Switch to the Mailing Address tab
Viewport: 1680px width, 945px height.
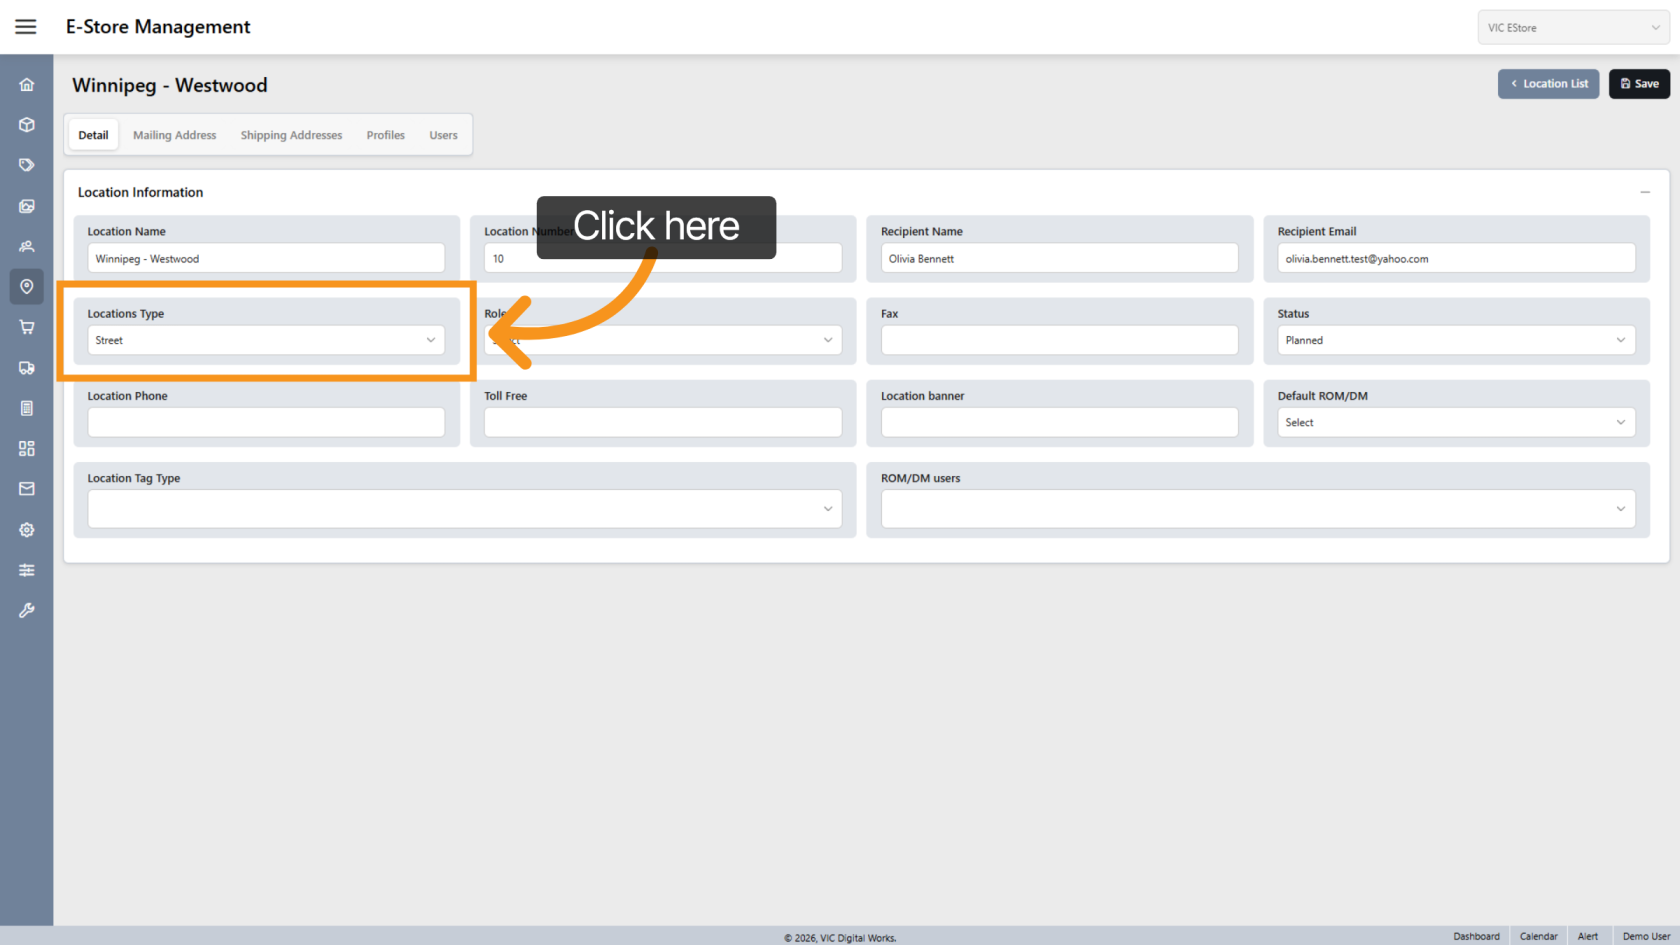pyautogui.click(x=174, y=135)
